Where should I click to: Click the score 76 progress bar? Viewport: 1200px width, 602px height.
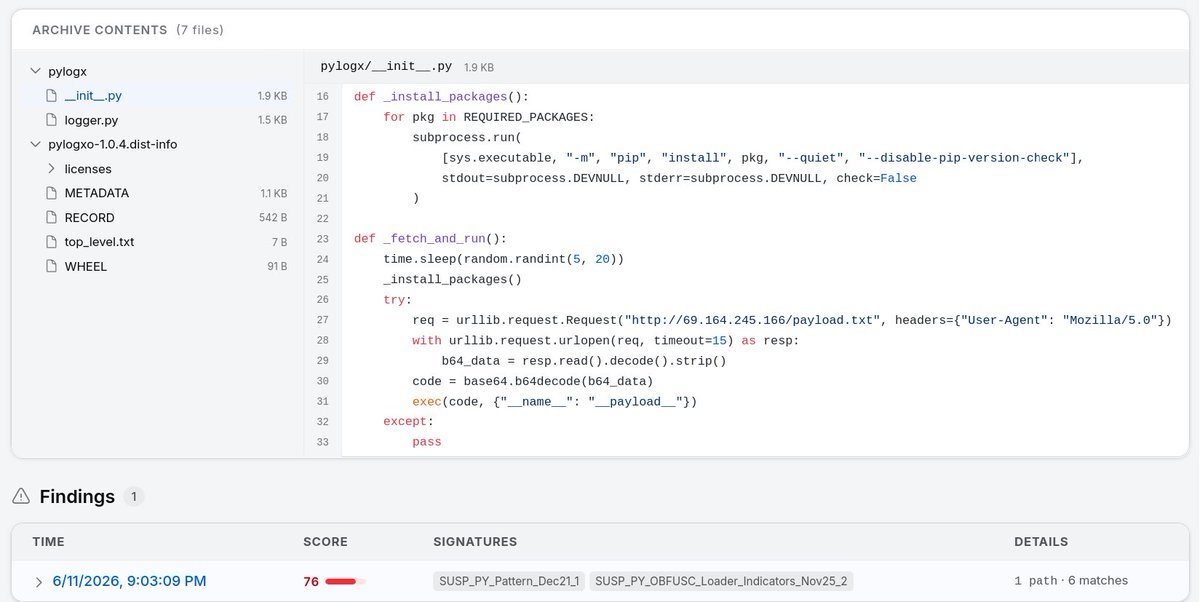coord(346,581)
